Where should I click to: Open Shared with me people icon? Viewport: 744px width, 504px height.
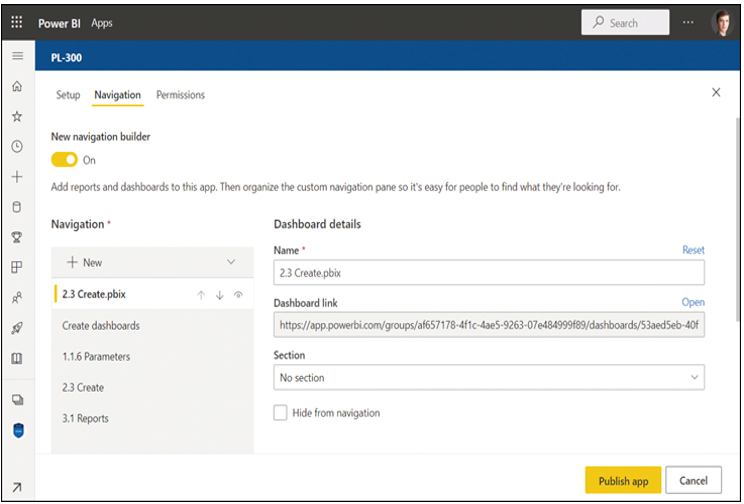click(17, 298)
